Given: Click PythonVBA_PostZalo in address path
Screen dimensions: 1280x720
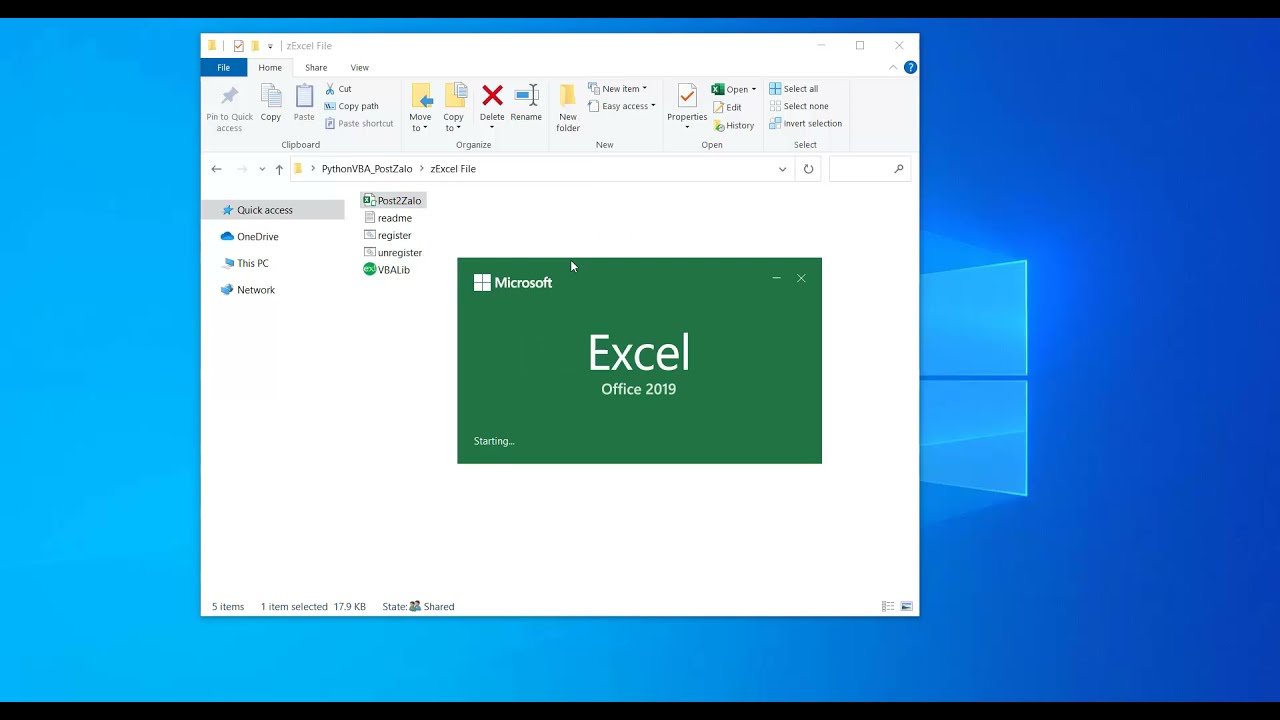Looking at the screenshot, I should (x=367, y=169).
